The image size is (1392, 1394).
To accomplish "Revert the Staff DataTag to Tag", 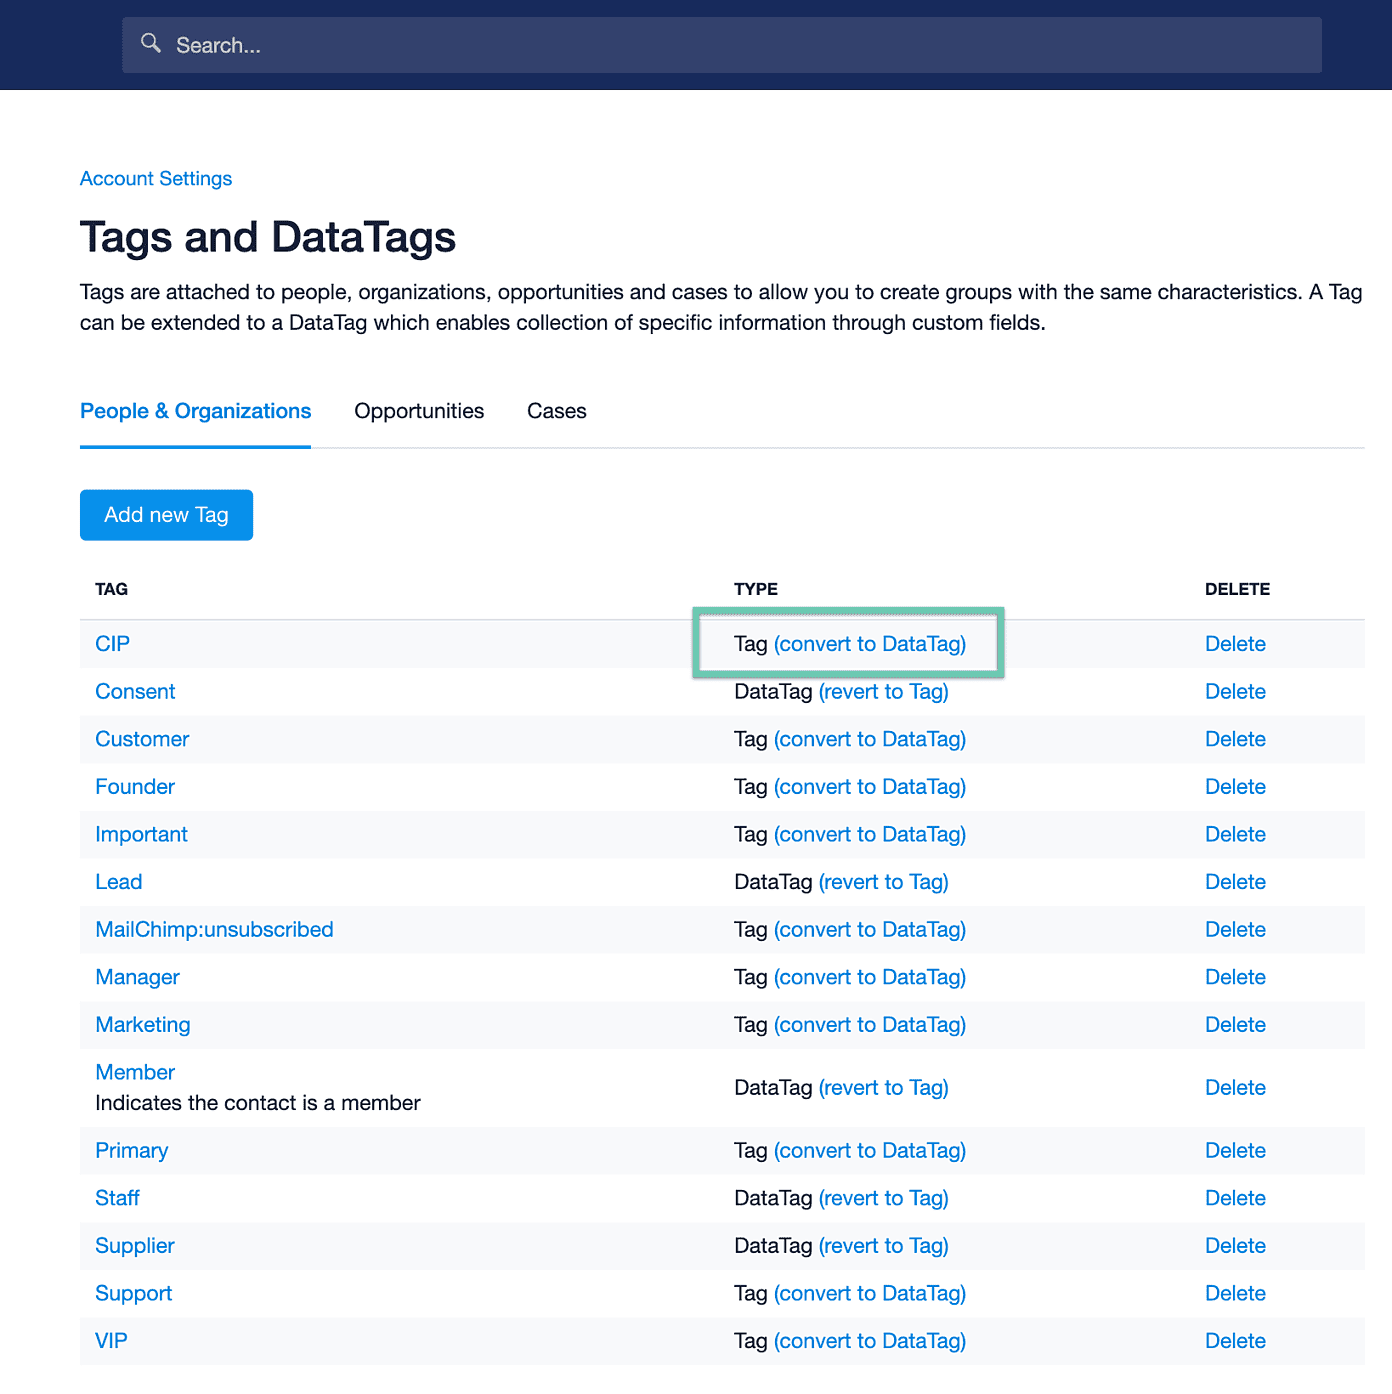I will (x=883, y=1198).
